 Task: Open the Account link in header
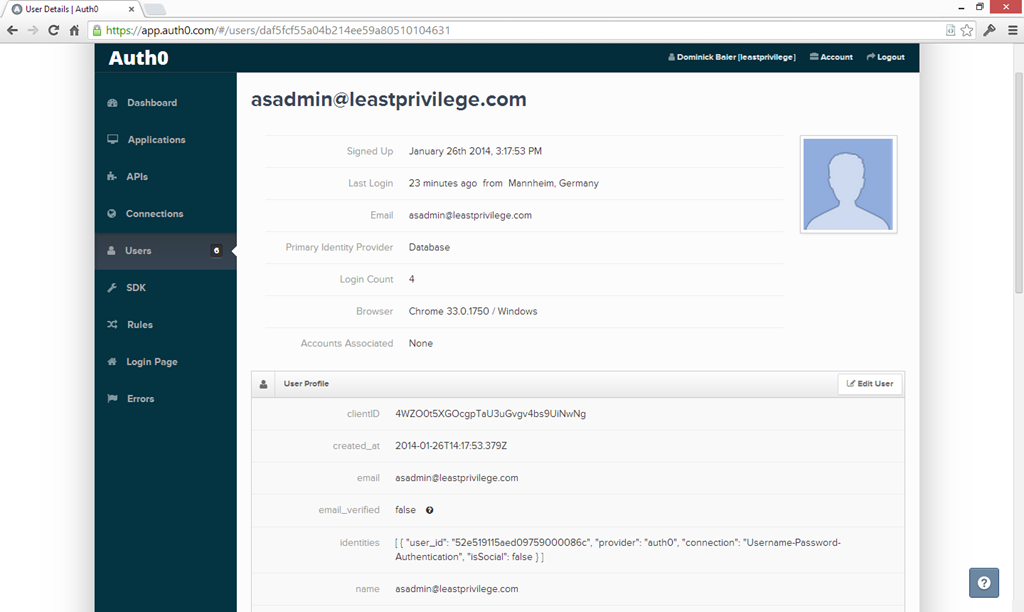click(831, 57)
